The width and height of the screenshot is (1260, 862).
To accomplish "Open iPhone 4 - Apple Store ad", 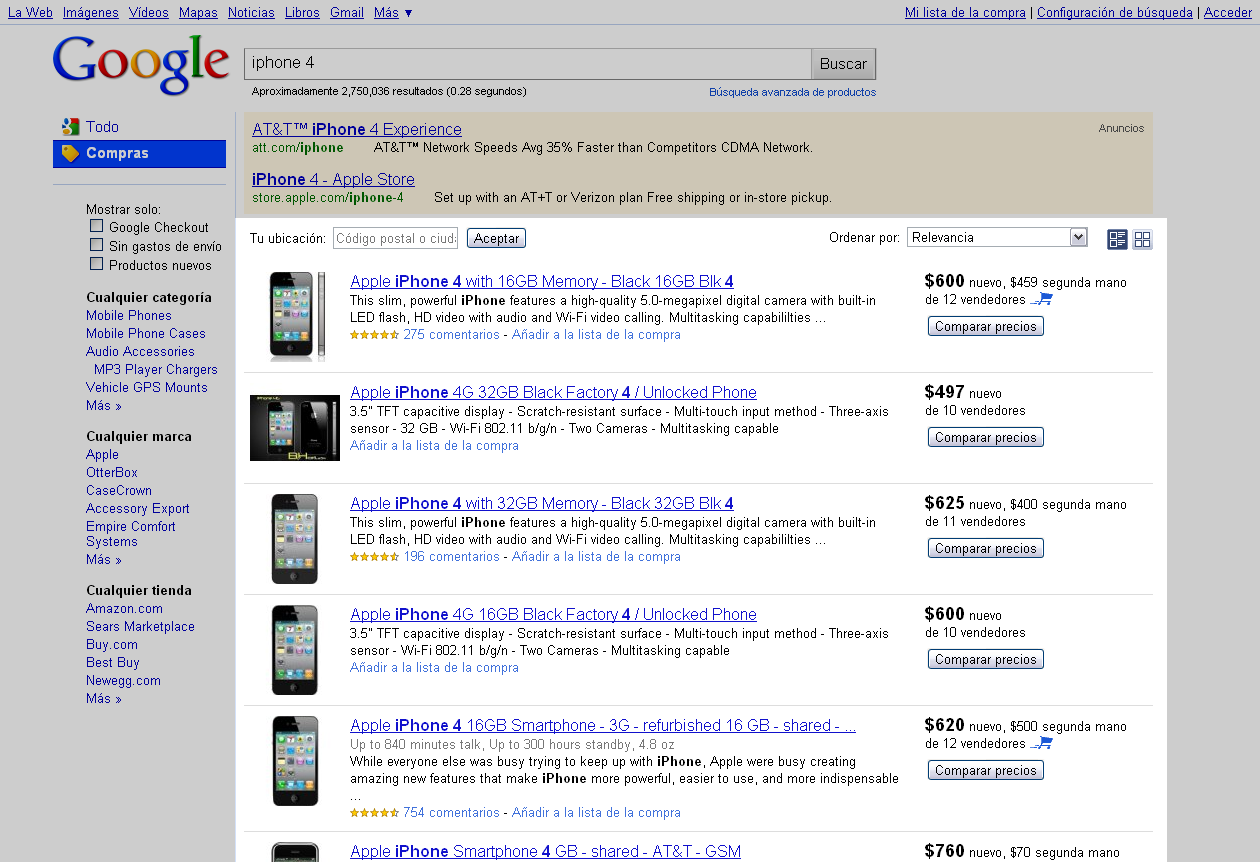I will point(333,179).
